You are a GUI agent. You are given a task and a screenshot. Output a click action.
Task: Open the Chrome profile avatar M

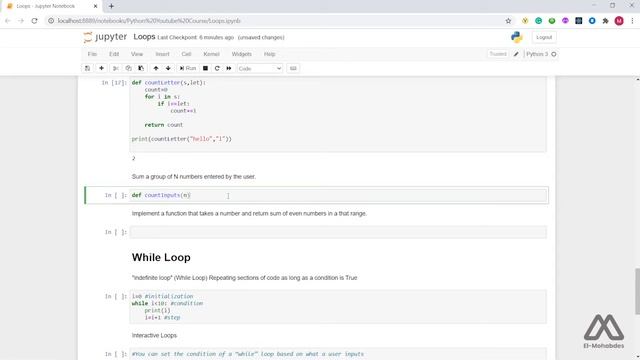pos(619,21)
